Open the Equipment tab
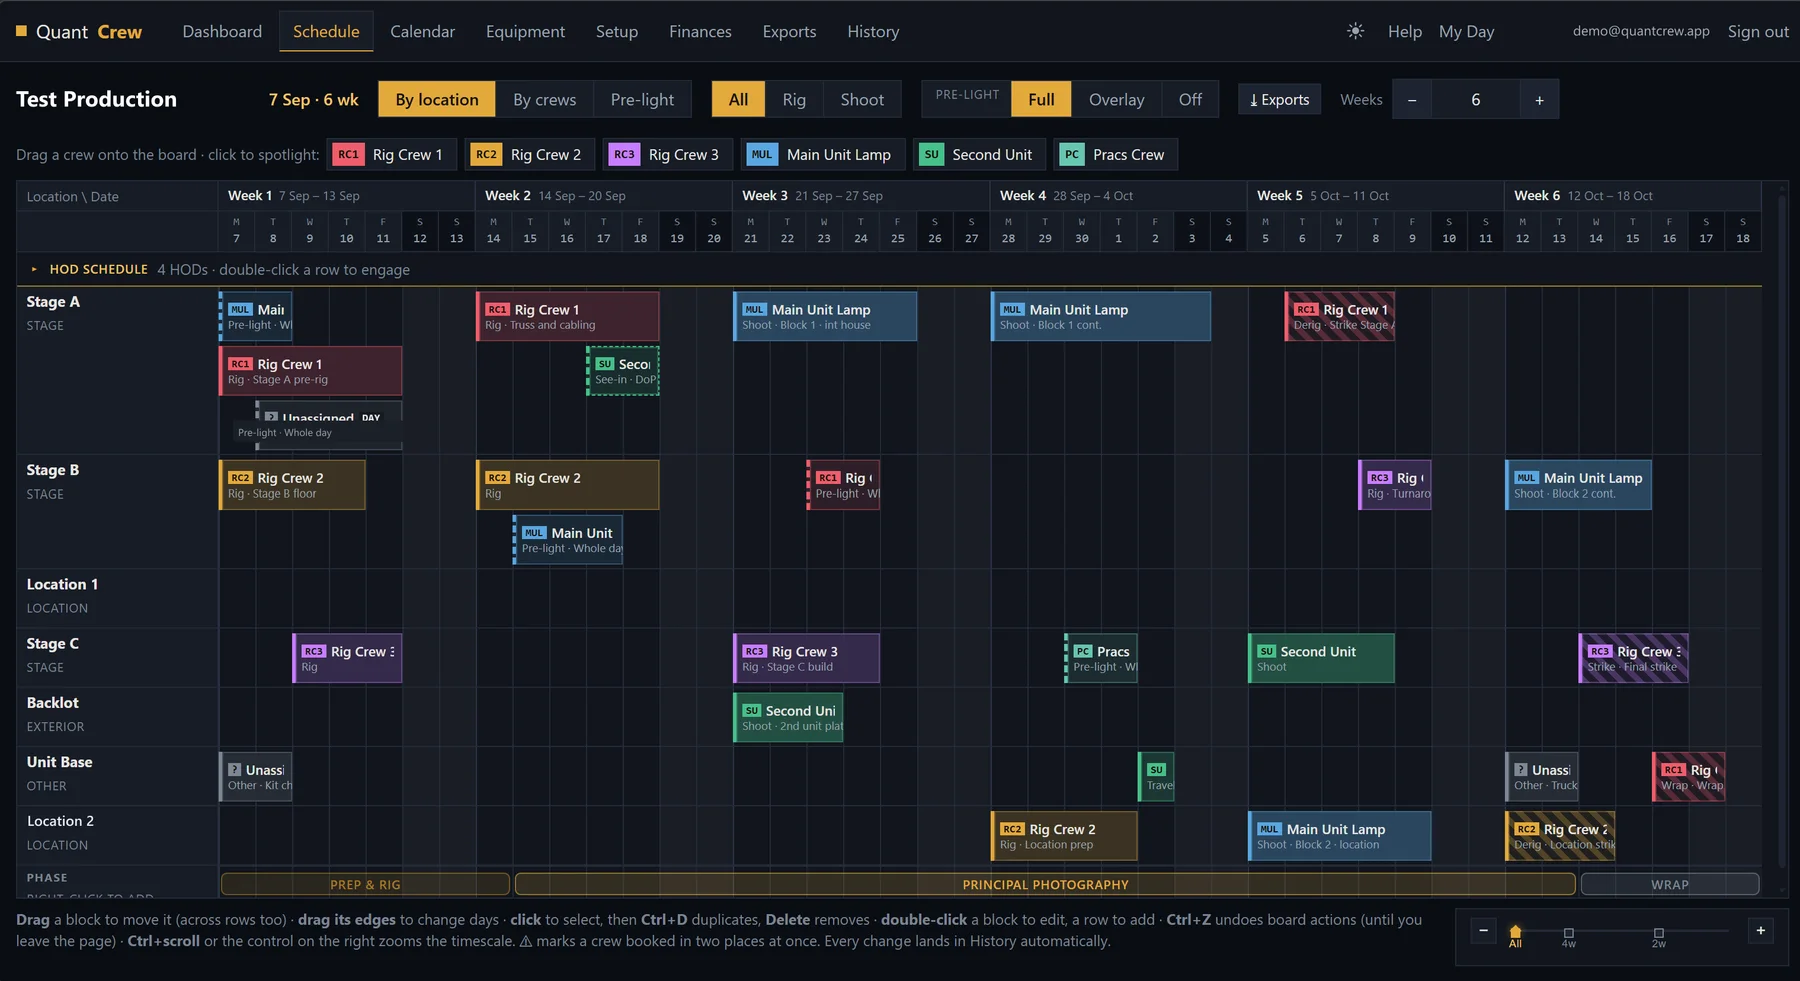This screenshot has height=981, width=1800. pyautogui.click(x=525, y=31)
